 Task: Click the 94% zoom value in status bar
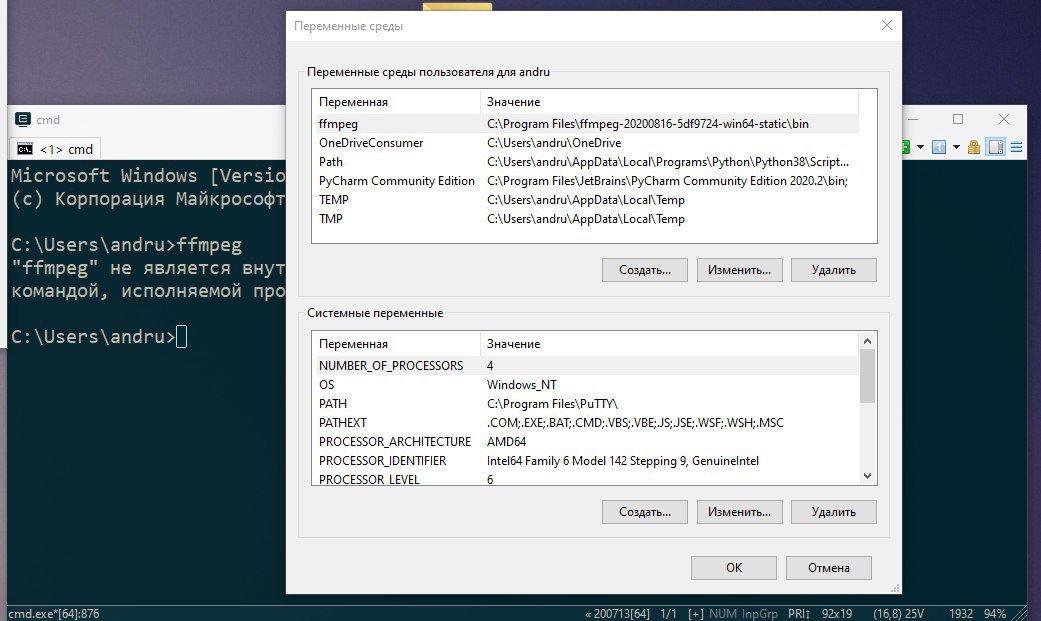click(995, 614)
